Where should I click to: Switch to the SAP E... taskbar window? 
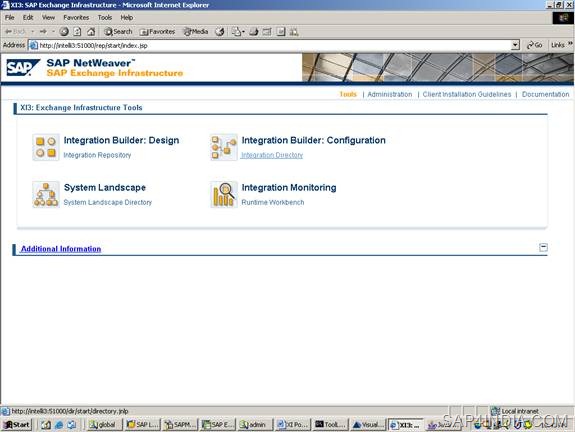click(218, 425)
